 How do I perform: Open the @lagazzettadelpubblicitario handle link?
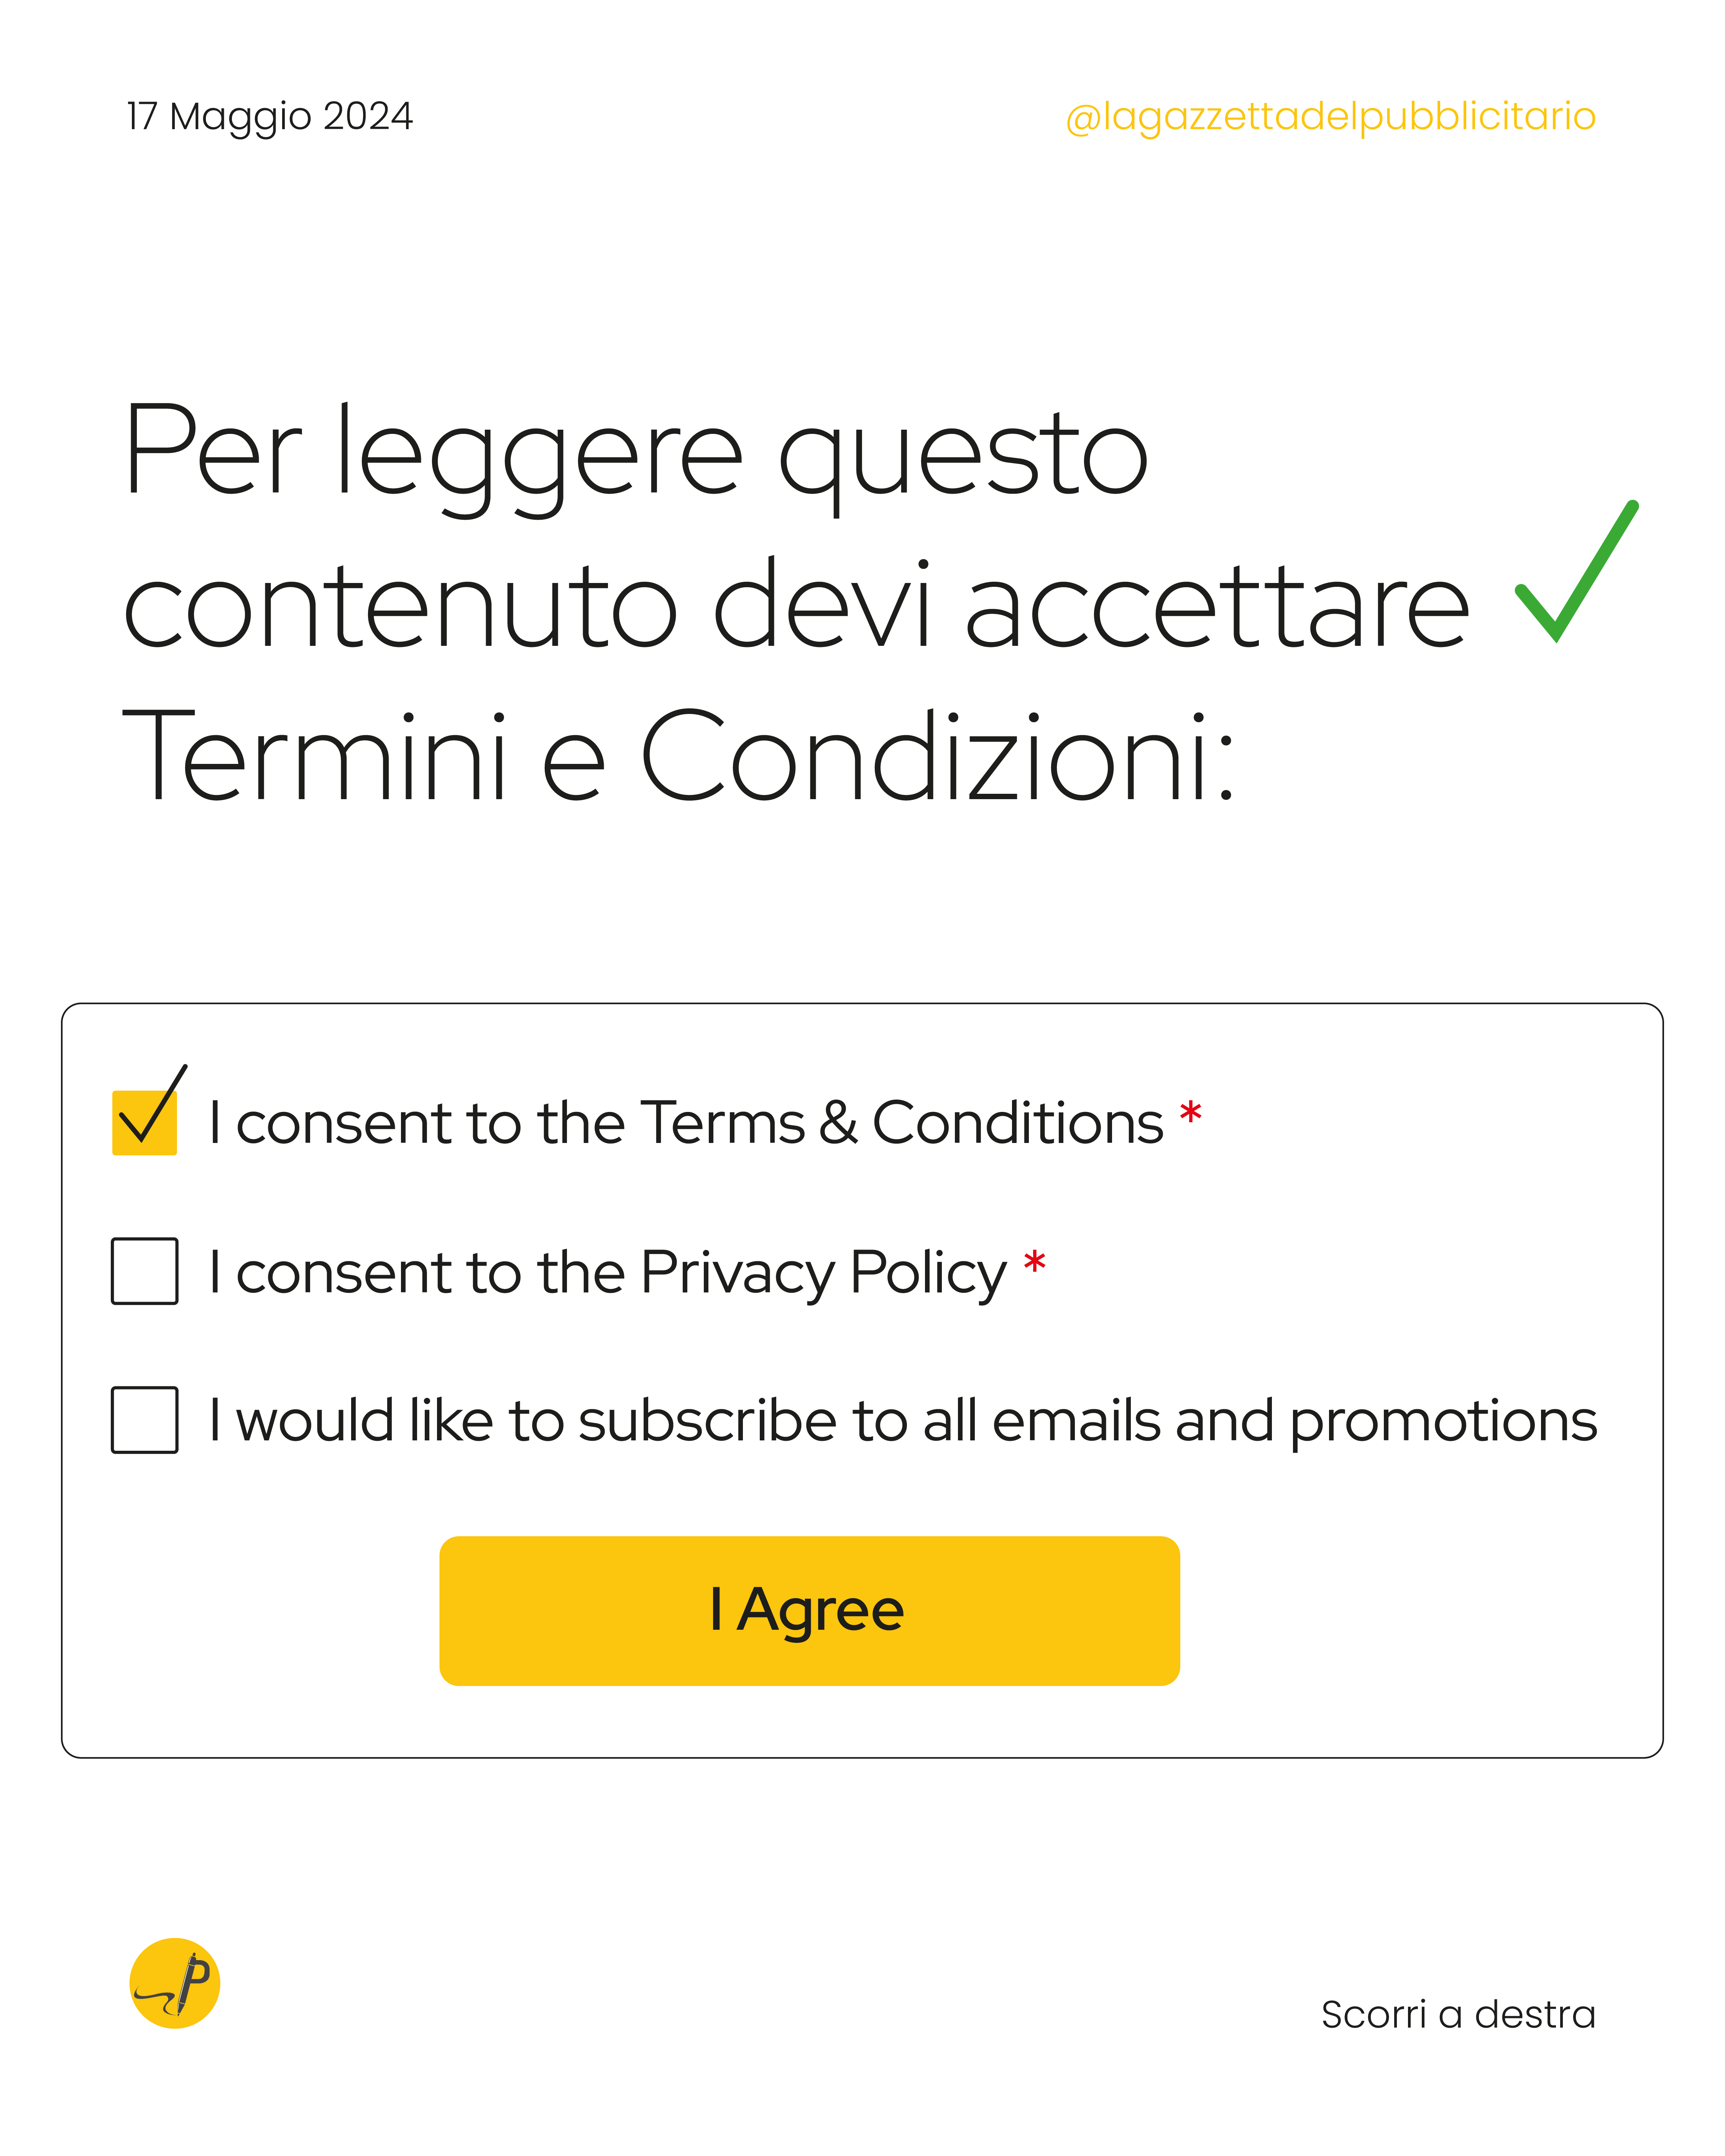[1331, 117]
